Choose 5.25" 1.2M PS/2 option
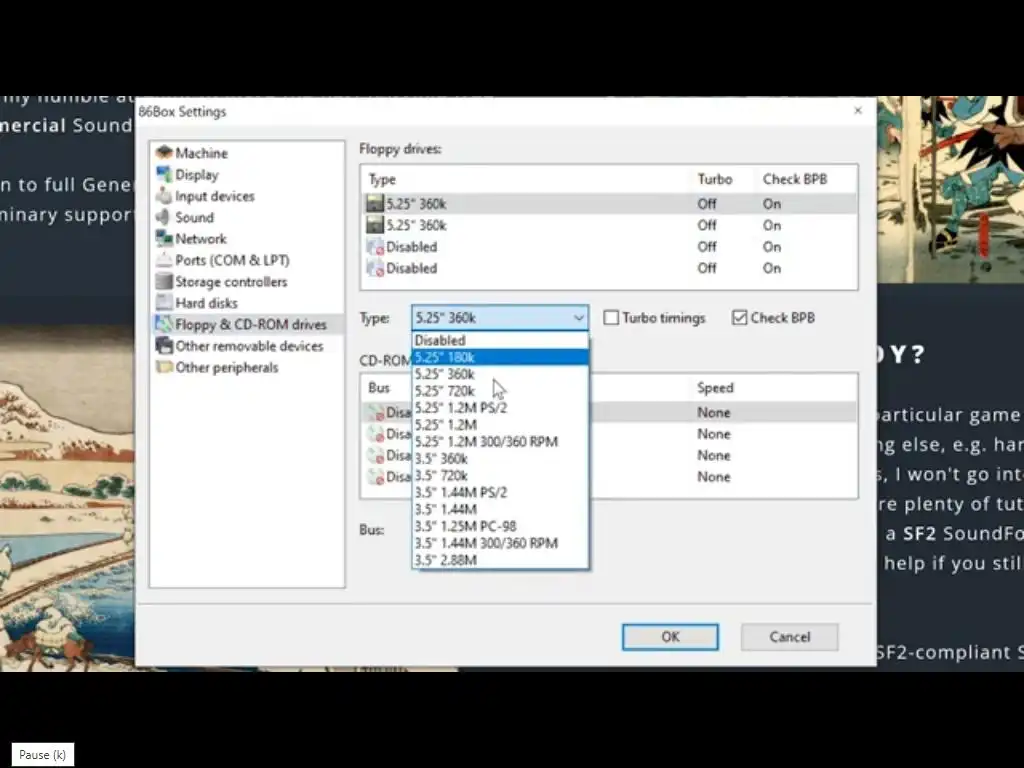The image size is (1024, 768). point(500,408)
